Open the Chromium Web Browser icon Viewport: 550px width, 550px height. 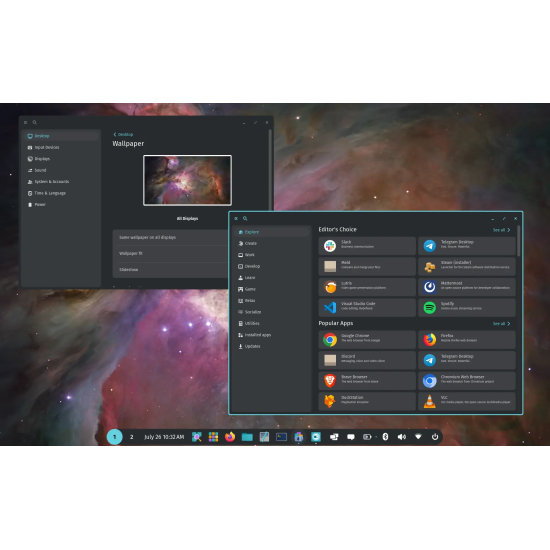click(x=430, y=381)
